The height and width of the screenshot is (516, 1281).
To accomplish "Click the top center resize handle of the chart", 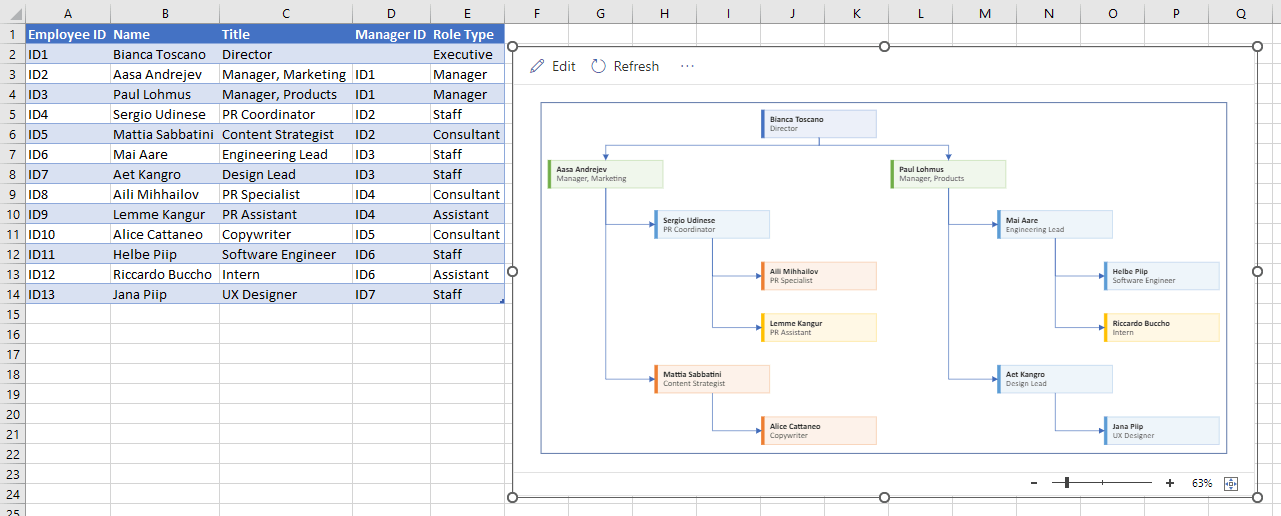I will pos(884,46).
